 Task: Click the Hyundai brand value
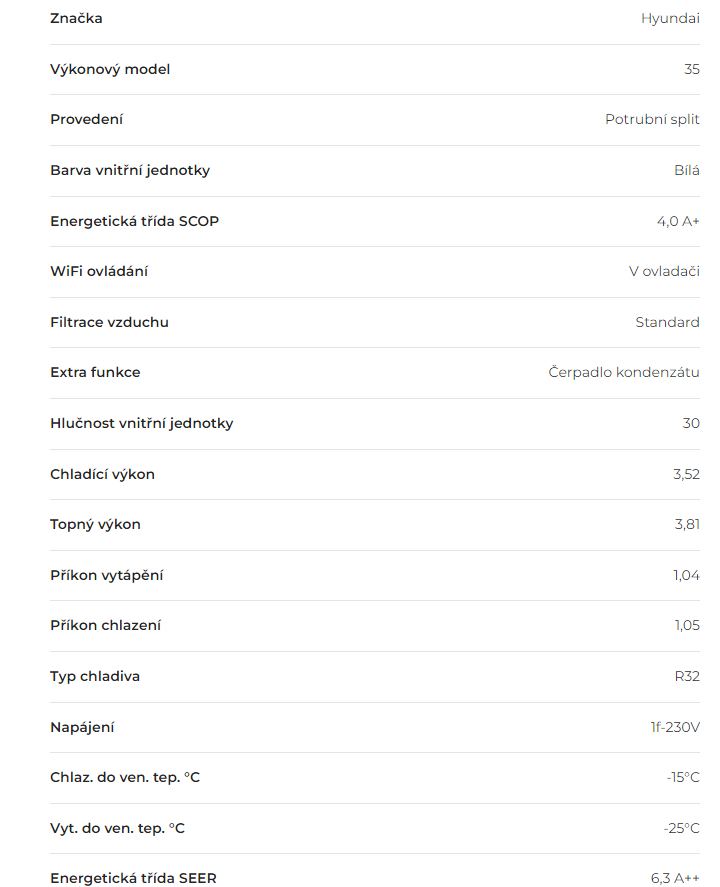(670, 19)
